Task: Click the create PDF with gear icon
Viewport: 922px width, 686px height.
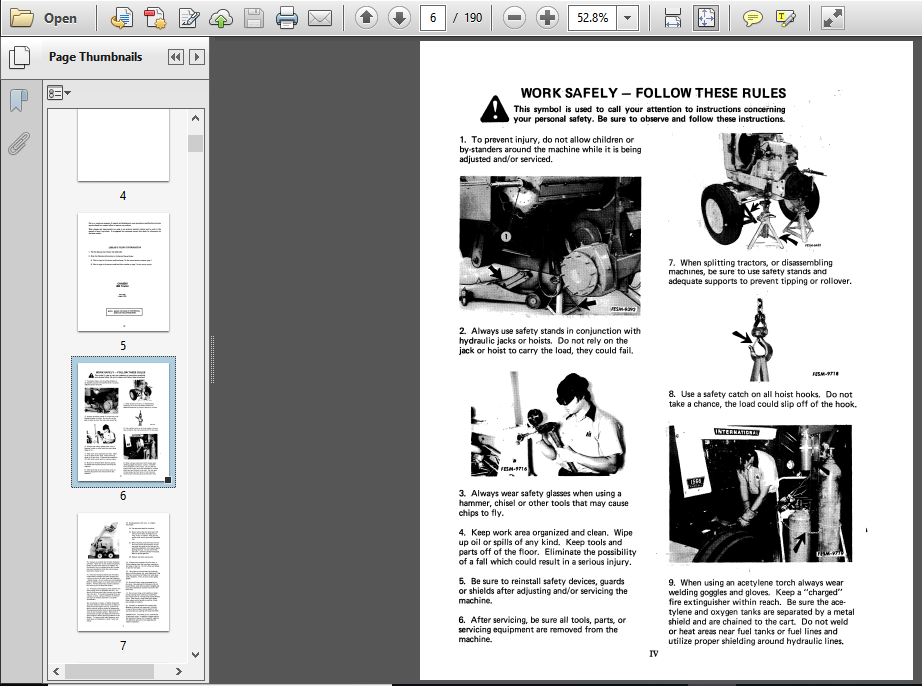Action: click(155, 18)
